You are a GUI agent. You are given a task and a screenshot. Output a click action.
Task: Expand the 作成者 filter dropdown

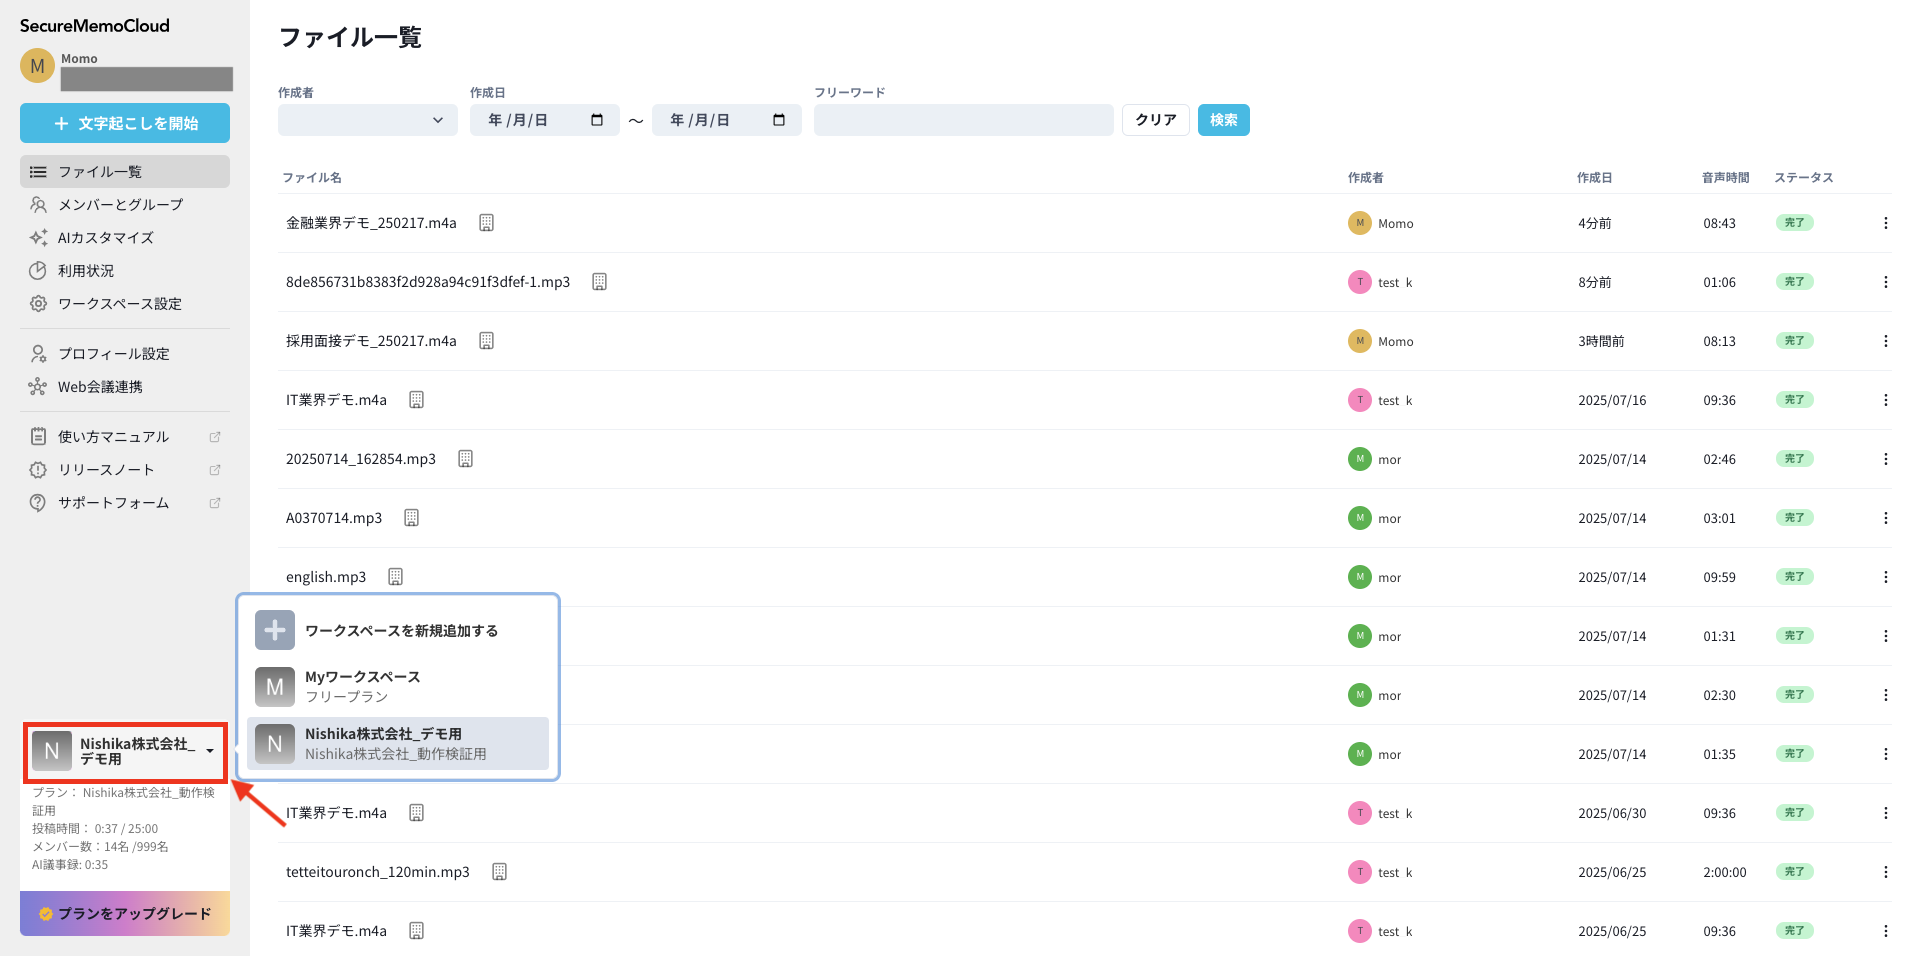pos(367,120)
